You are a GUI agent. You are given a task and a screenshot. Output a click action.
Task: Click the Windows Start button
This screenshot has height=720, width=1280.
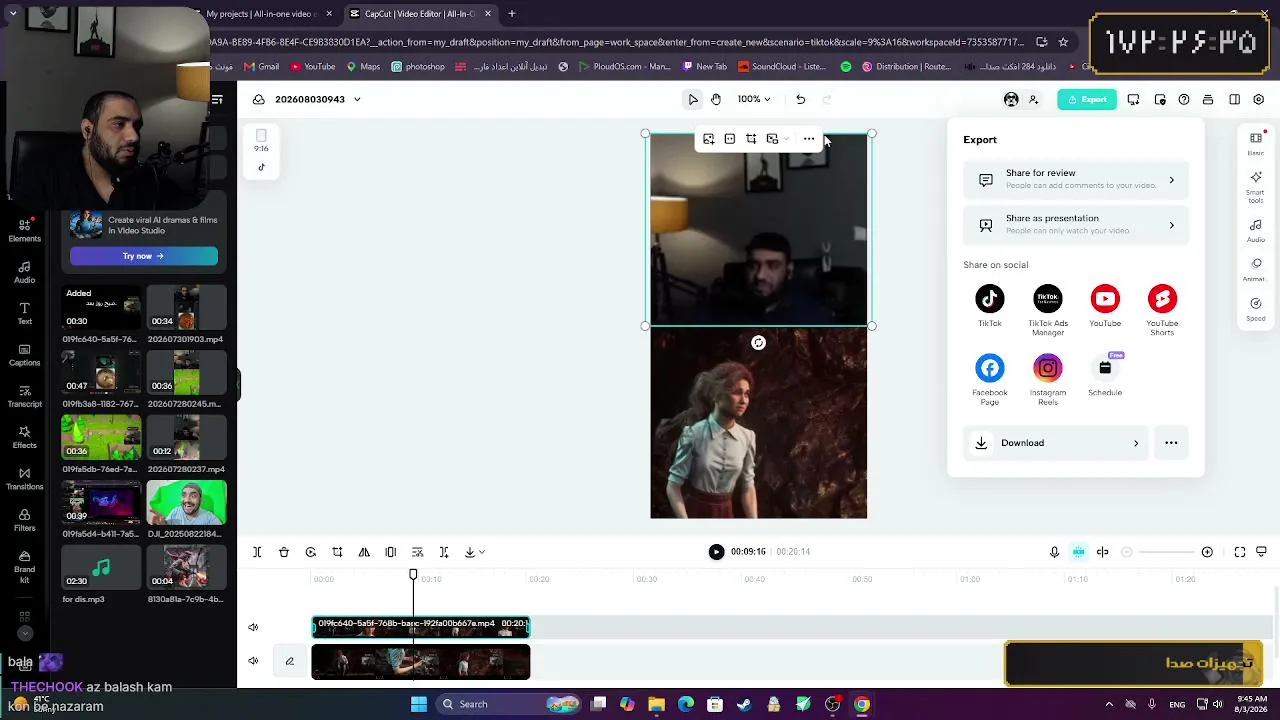tap(419, 704)
